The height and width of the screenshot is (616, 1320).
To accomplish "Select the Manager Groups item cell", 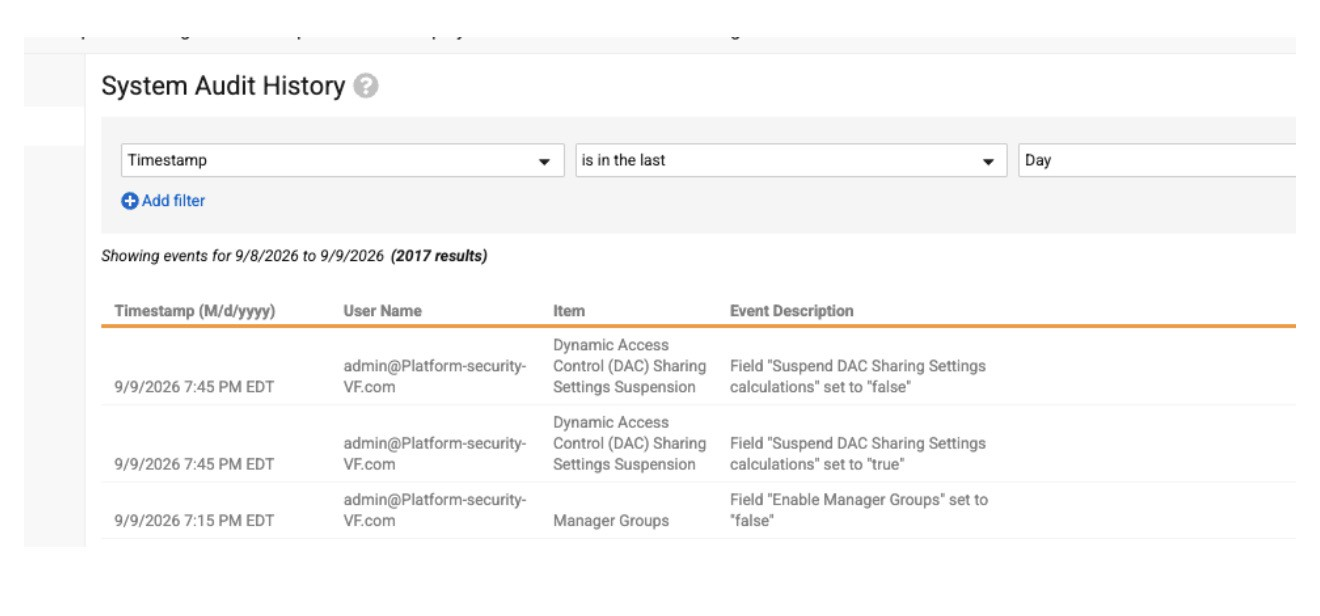I will (x=611, y=521).
